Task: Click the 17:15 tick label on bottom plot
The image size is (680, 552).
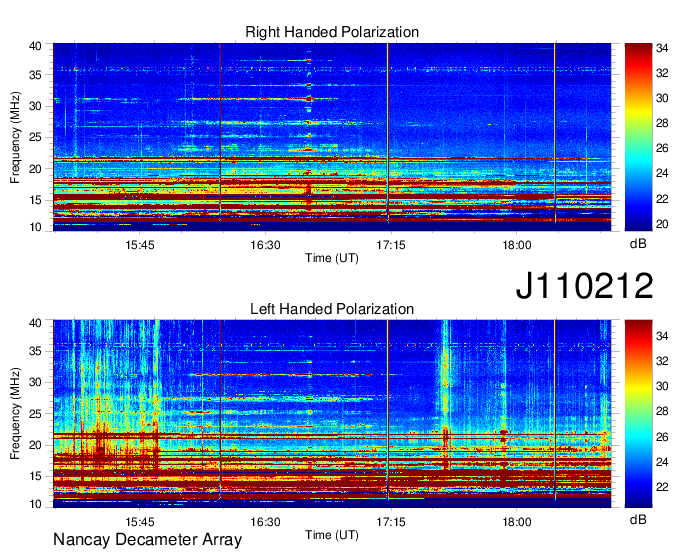Action: [x=391, y=522]
